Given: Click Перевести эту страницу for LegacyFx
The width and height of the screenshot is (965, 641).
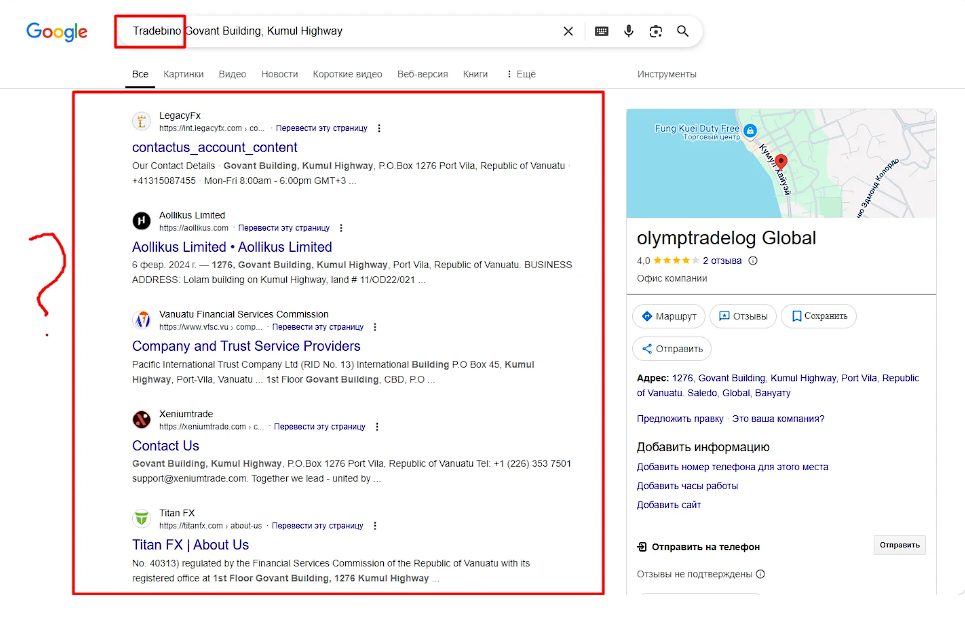Looking at the screenshot, I should (x=321, y=128).
